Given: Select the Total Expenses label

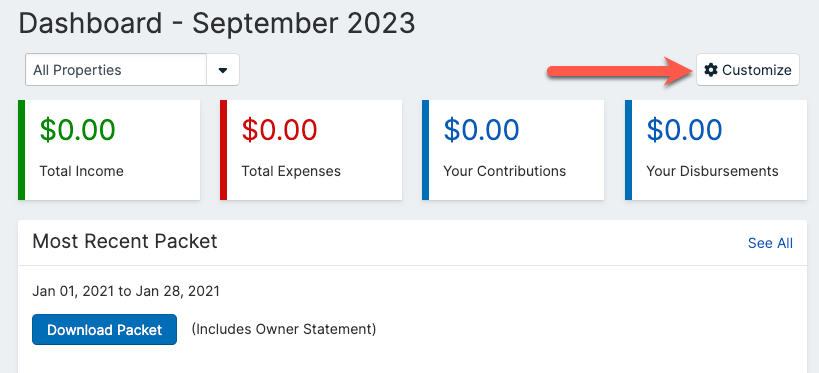Looking at the screenshot, I should pos(291,171).
